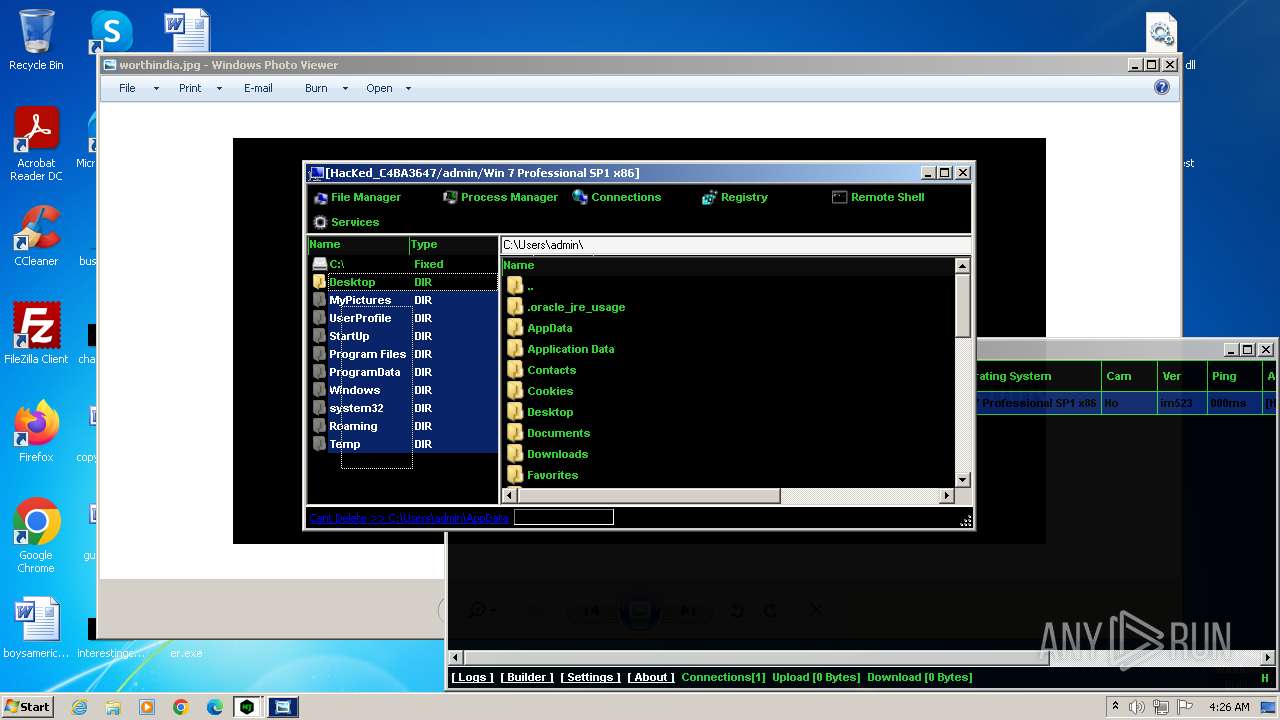
Task: Open the Registry icon
Action: (710, 198)
